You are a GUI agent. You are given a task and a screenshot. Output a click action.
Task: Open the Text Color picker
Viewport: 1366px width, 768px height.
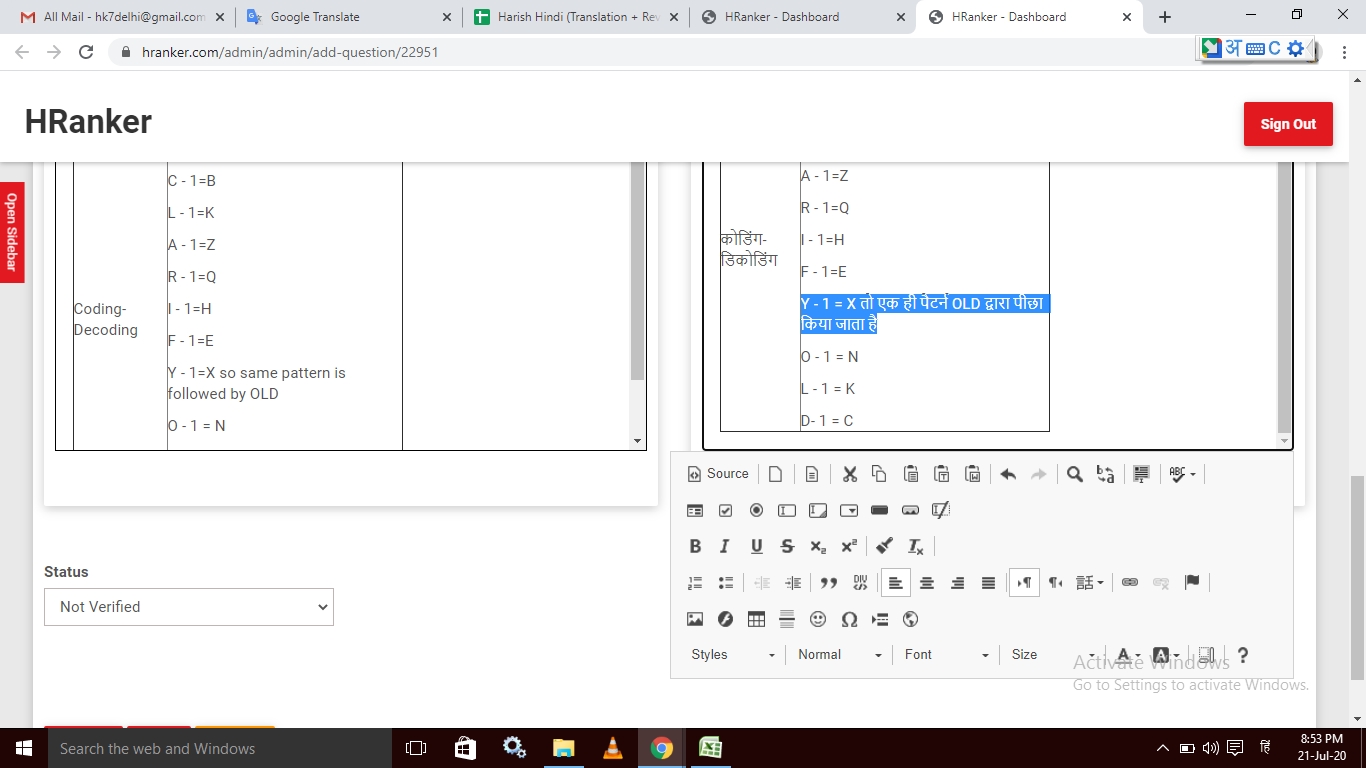pos(1129,655)
